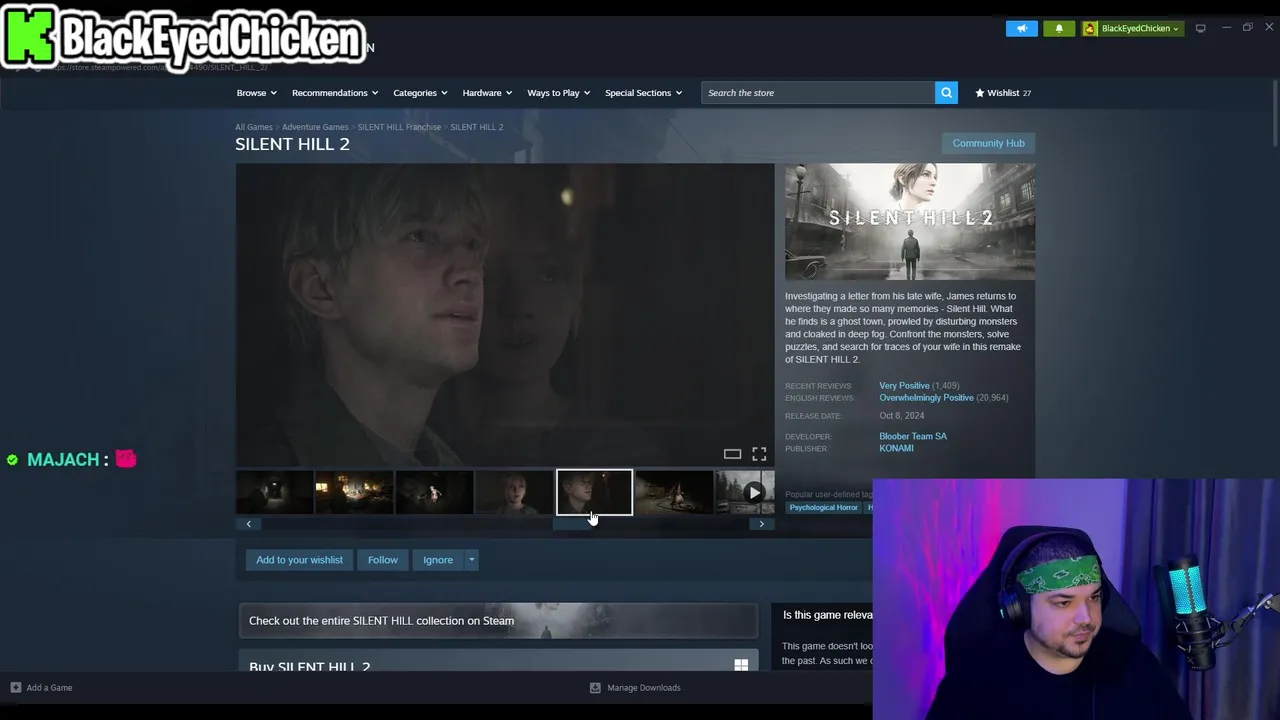This screenshot has height=720, width=1280.
Task: Expand the Ways to Play menu
Action: 558,93
